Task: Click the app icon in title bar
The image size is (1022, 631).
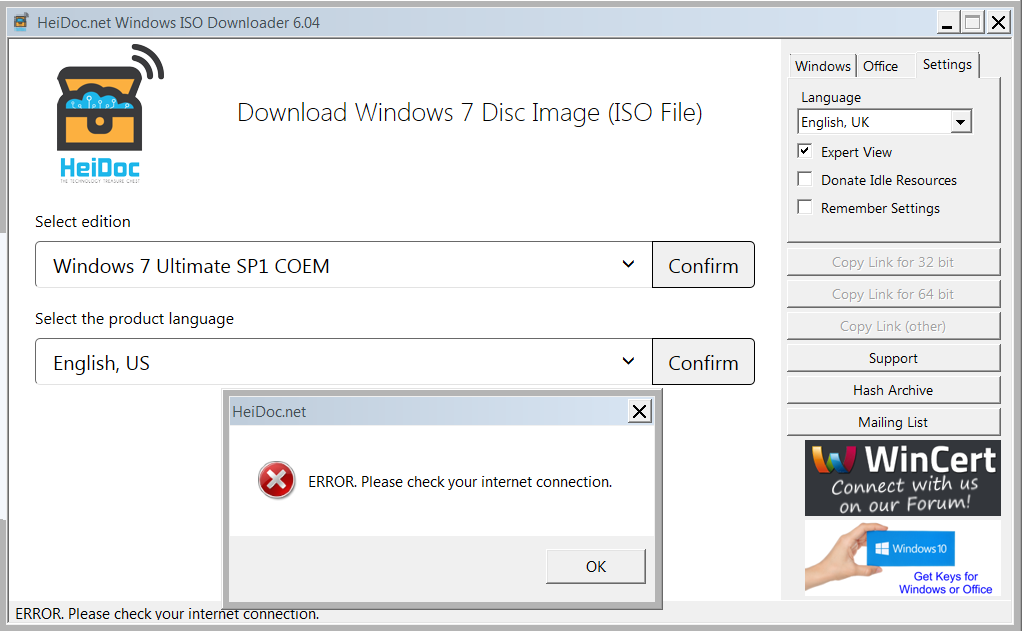Action: [x=21, y=22]
